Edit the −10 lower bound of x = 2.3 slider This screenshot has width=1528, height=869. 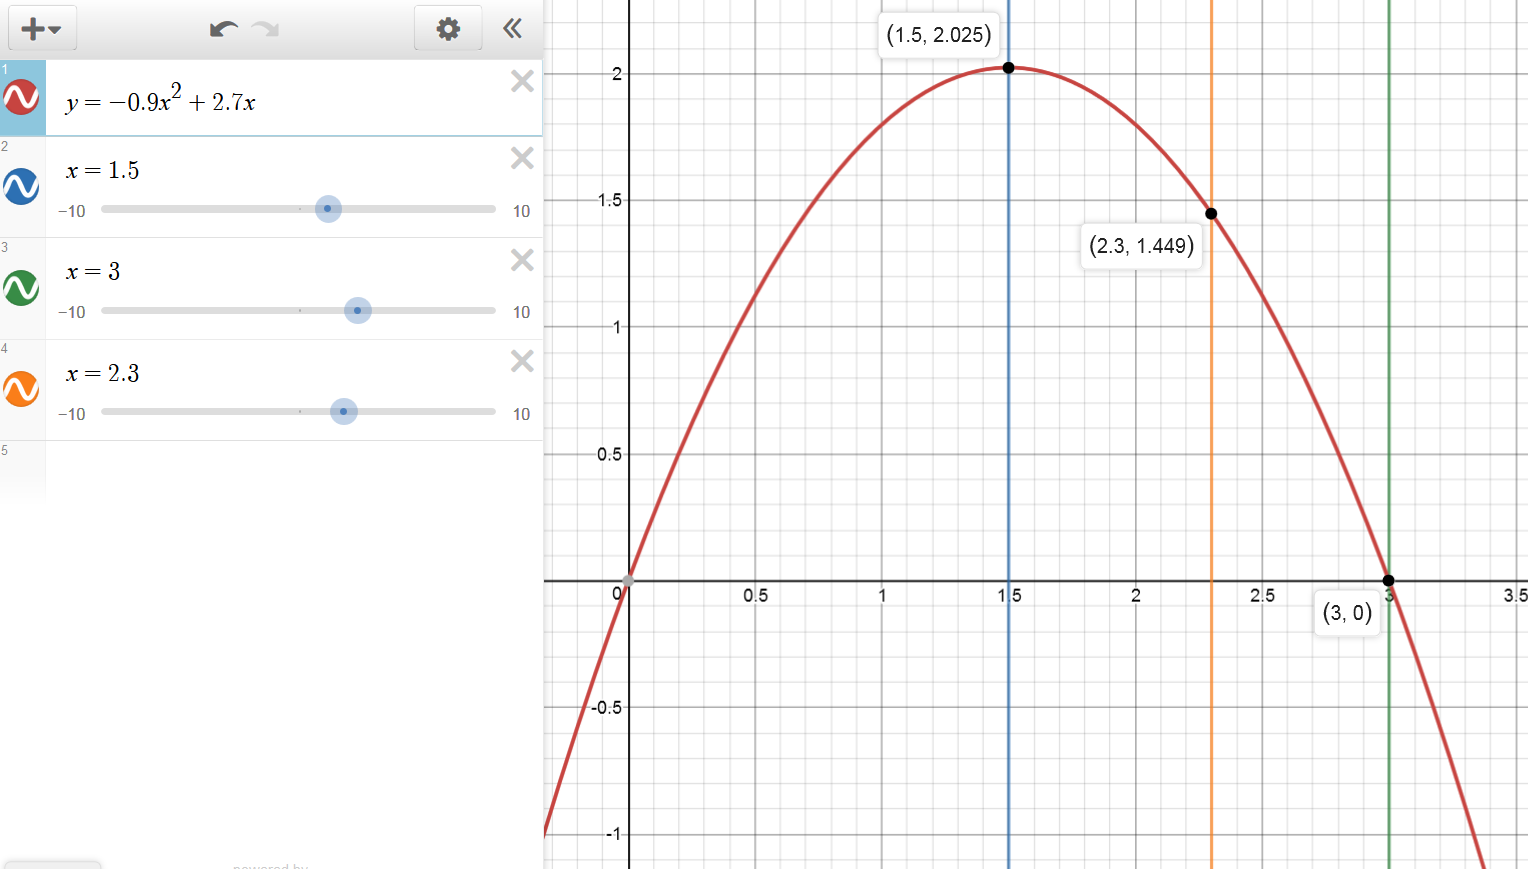tap(72, 414)
